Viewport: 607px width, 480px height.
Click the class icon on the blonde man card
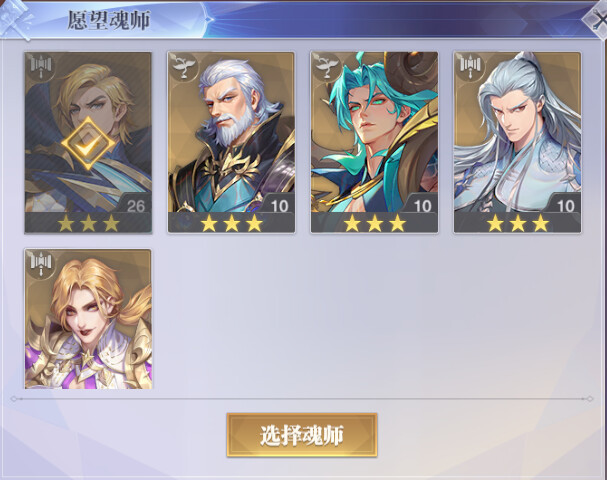[41, 66]
